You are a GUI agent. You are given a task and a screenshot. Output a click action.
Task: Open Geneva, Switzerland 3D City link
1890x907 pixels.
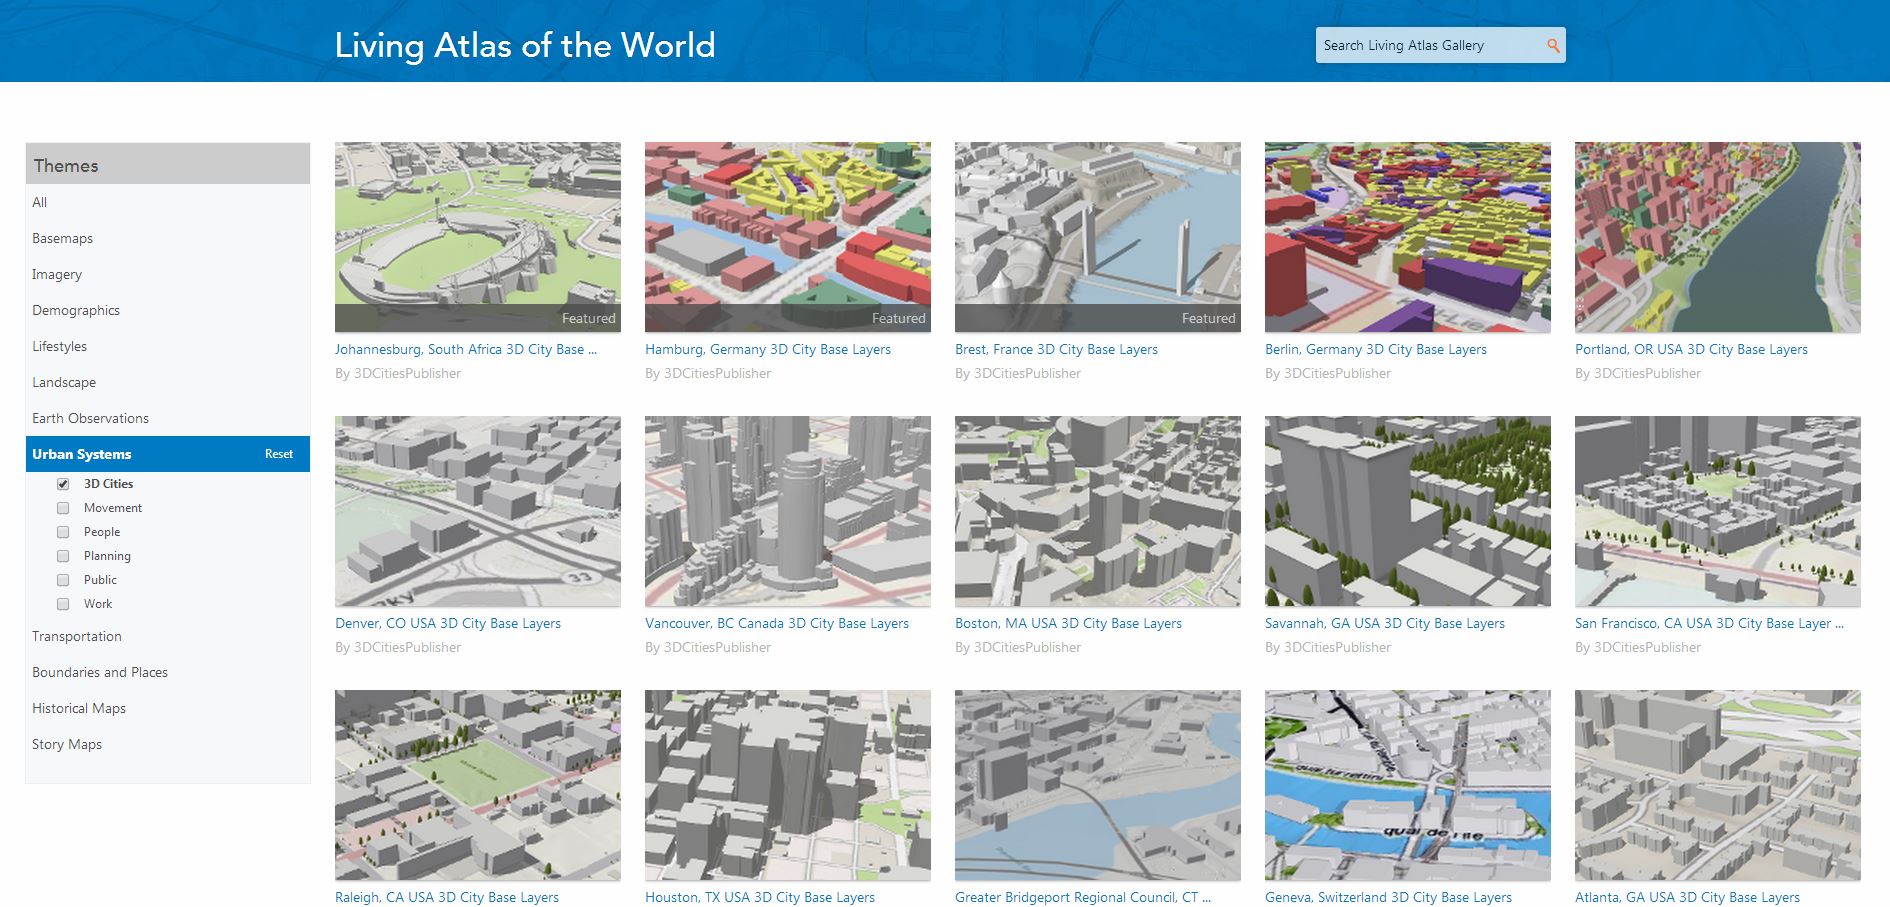click(1388, 897)
